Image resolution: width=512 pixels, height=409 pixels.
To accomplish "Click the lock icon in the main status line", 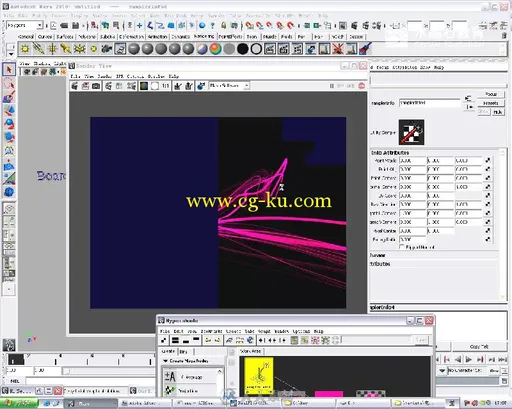I will point(223,25).
